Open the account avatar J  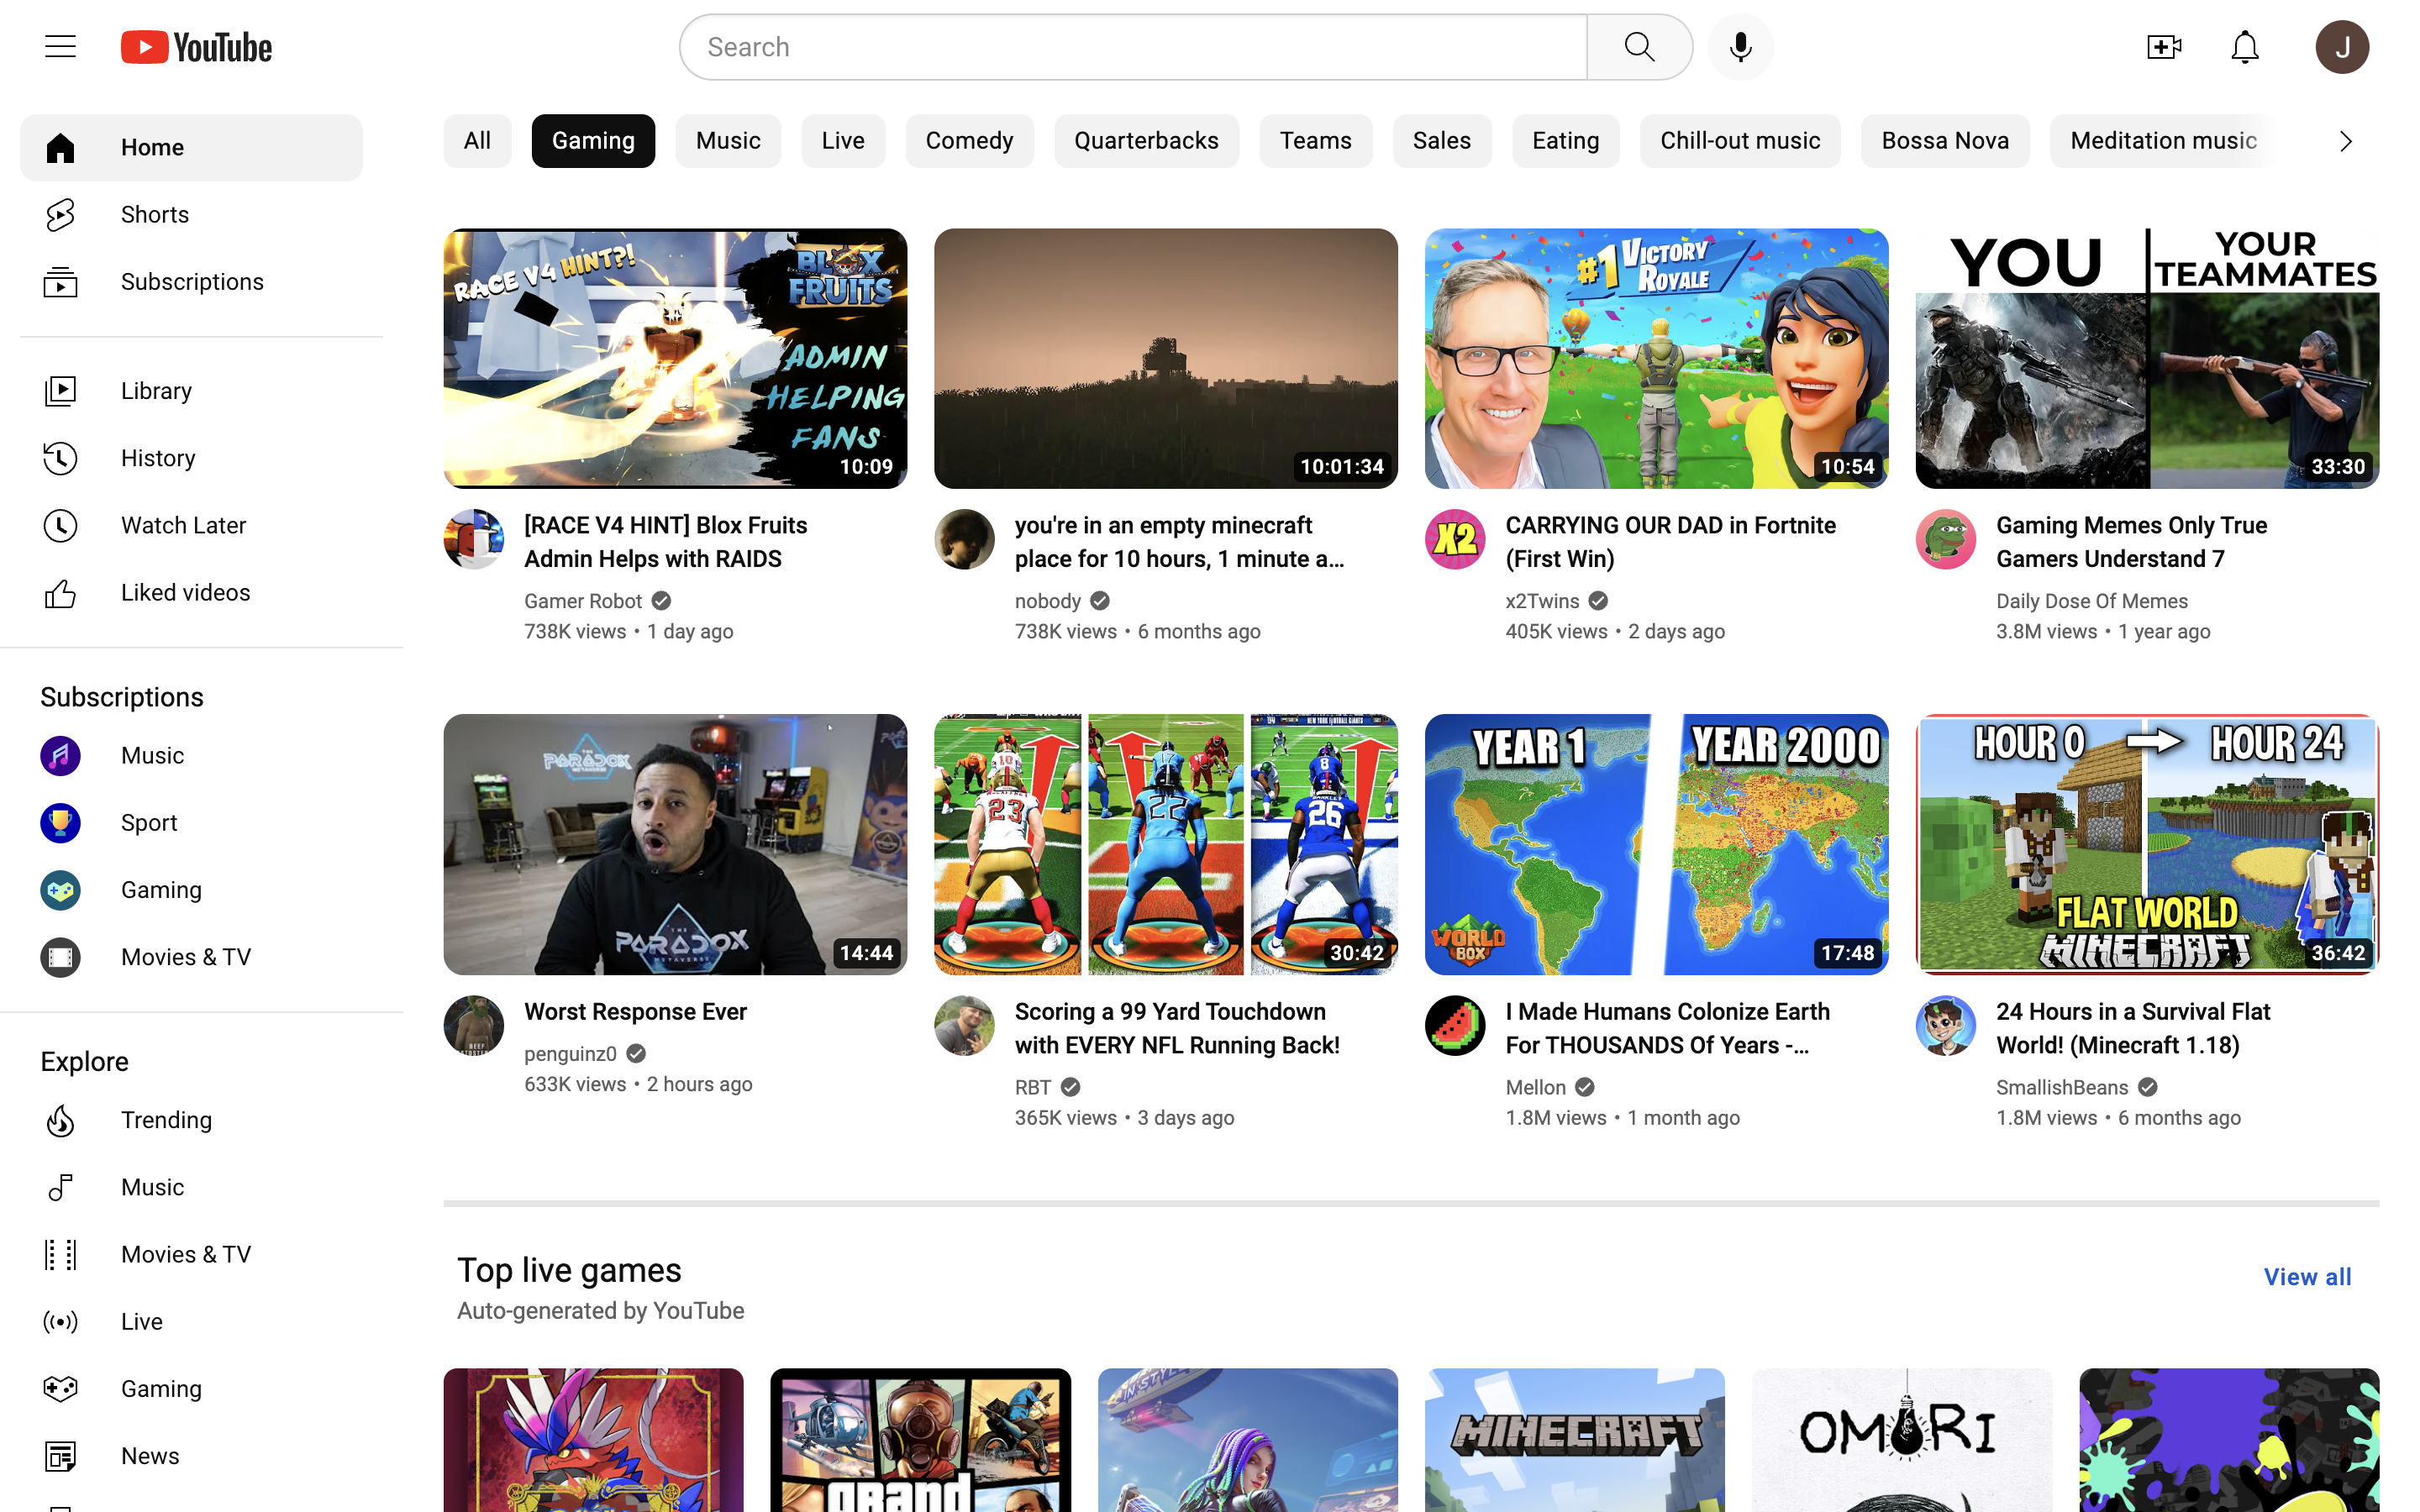coord(2342,47)
